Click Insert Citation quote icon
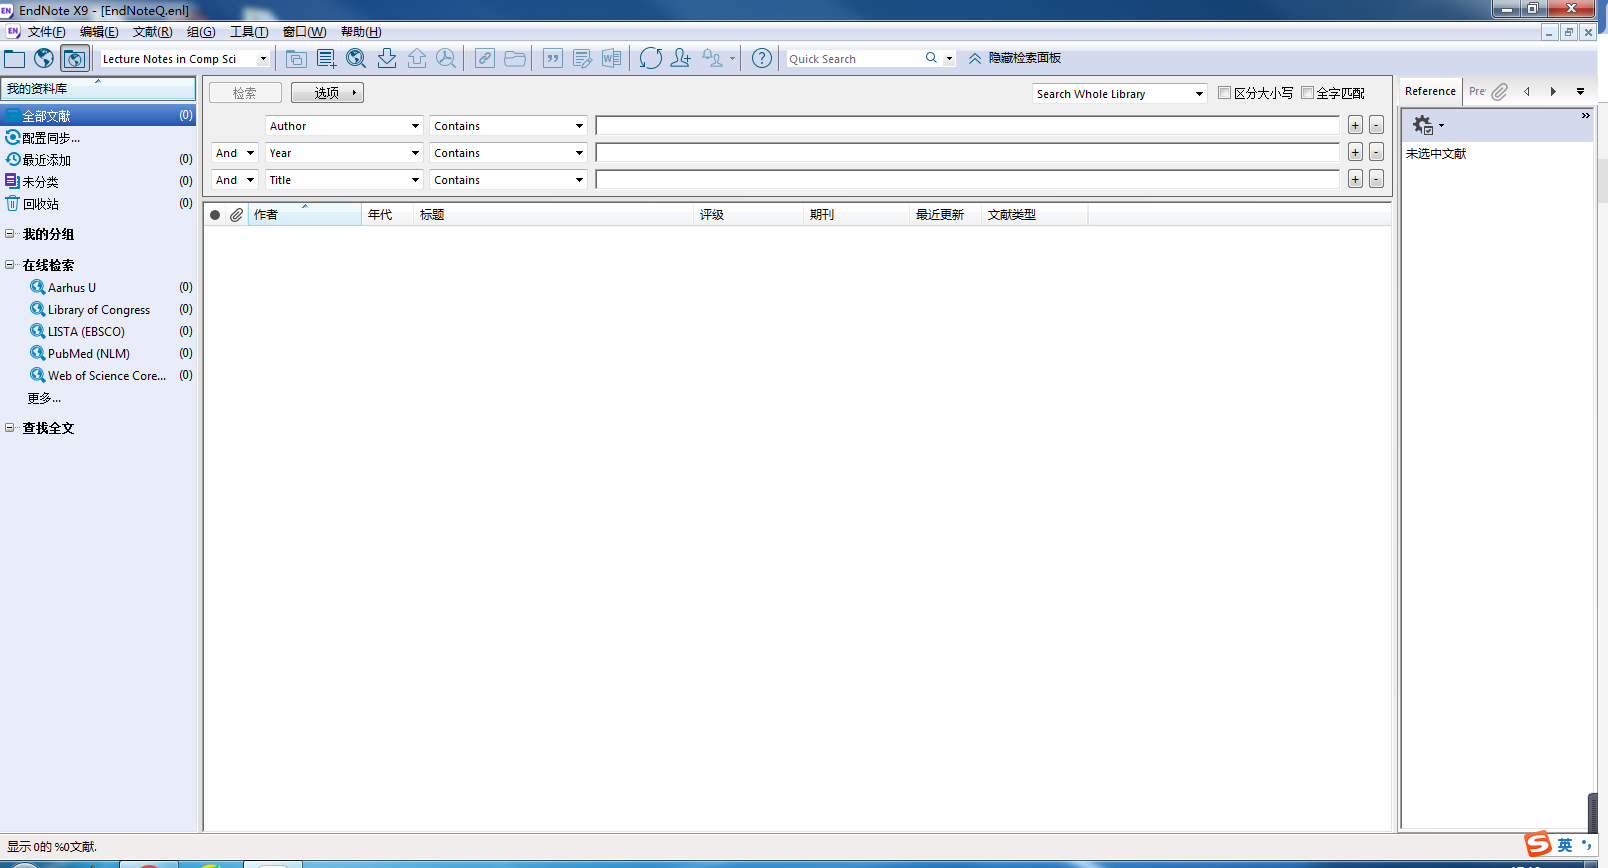 tap(553, 59)
